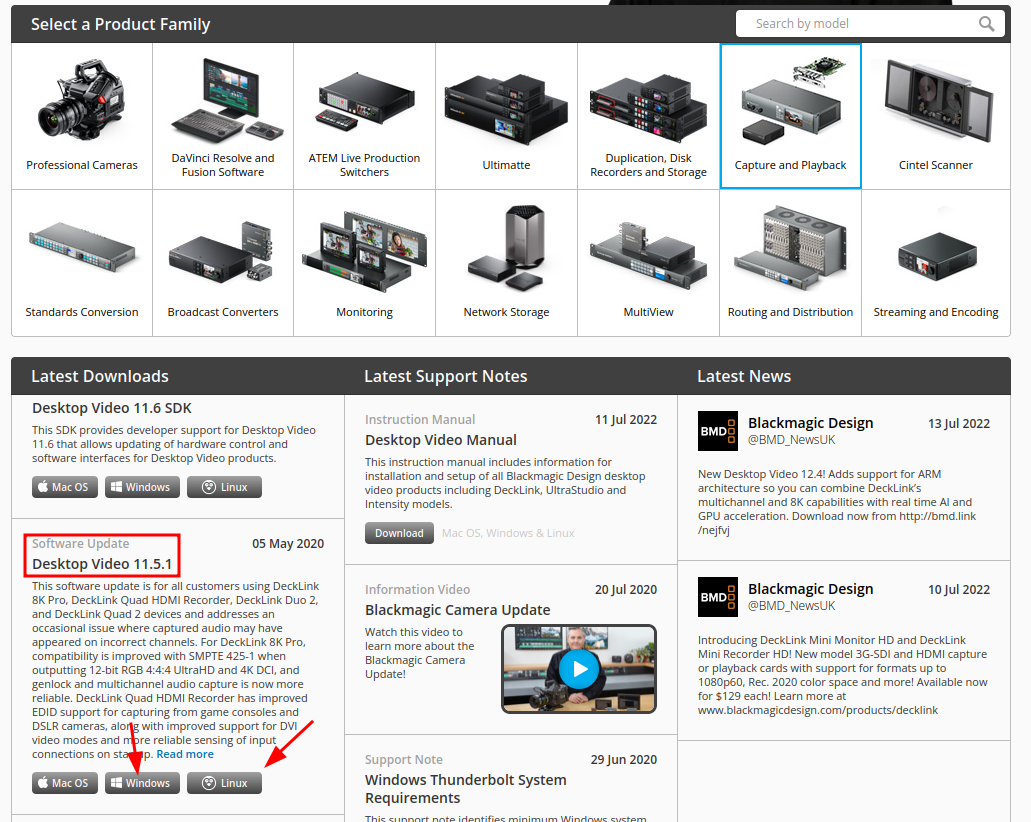This screenshot has width=1031, height=822.
Task: Open the Desktop Video 11.5.1 title
Action: [x=102, y=564]
